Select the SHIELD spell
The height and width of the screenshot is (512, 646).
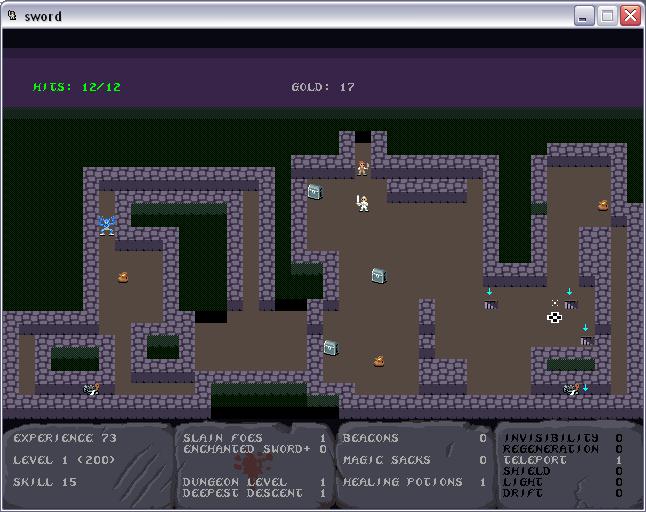(x=562, y=471)
